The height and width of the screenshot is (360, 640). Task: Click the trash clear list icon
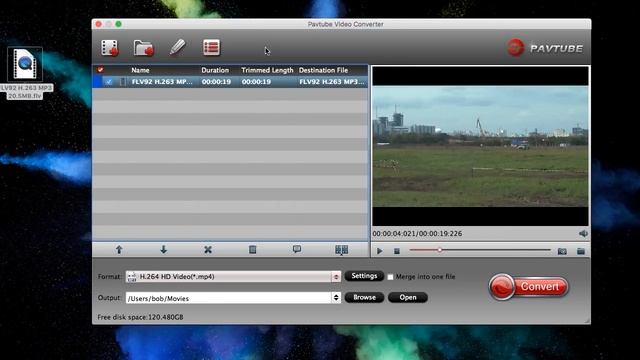point(253,249)
